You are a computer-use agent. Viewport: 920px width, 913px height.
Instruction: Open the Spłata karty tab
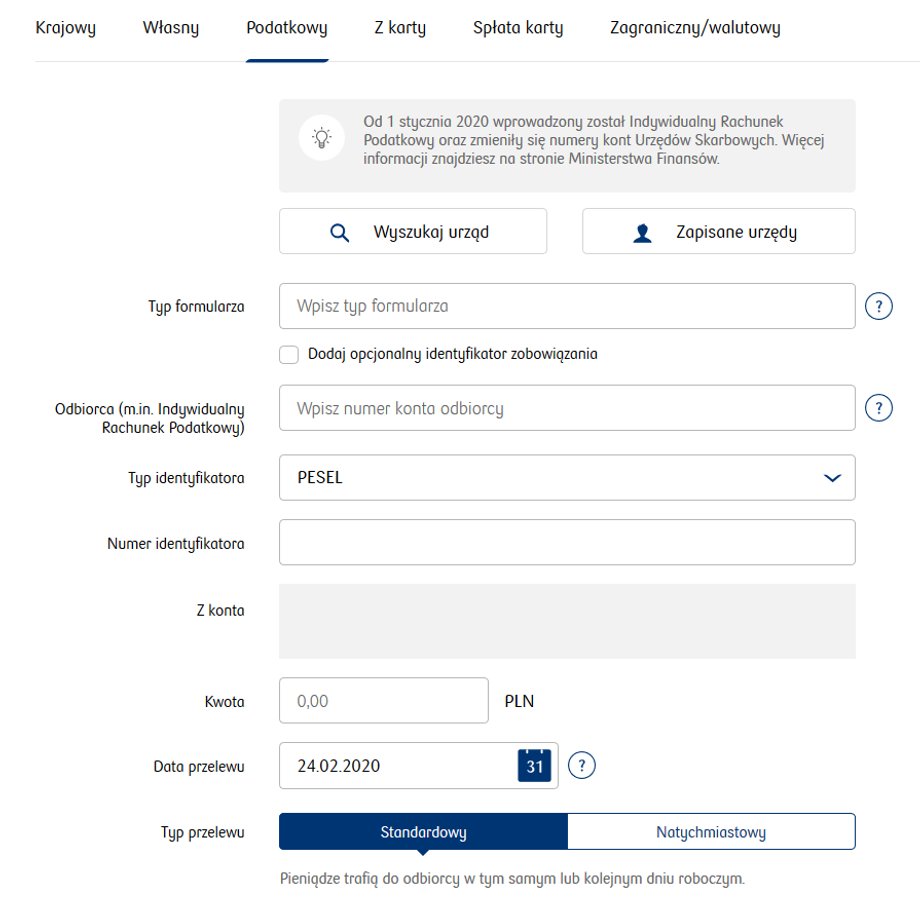pyautogui.click(x=518, y=28)
